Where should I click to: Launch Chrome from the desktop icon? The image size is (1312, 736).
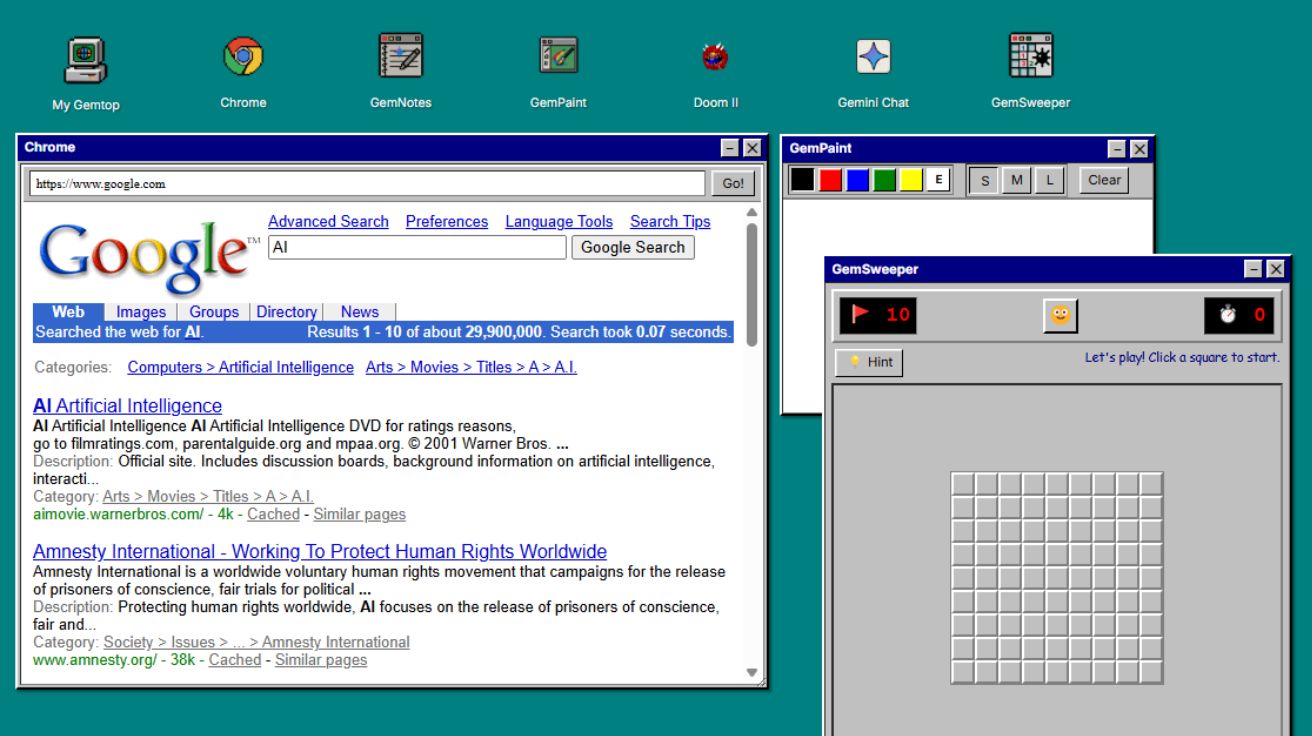[243, 72]
